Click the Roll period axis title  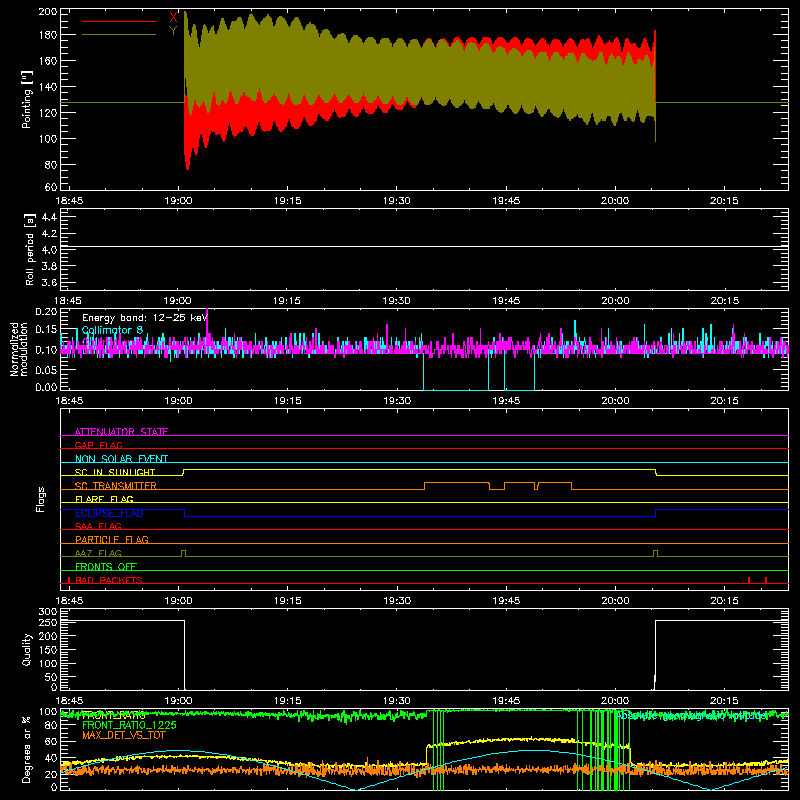30,249
